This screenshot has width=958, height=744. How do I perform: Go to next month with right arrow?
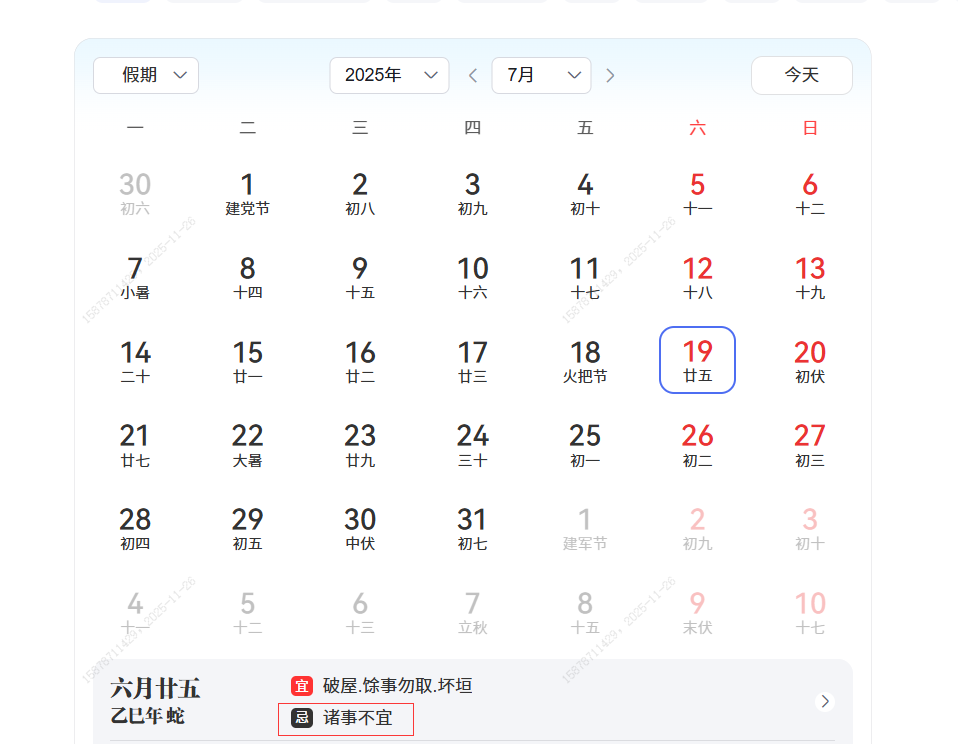(610, 75)
